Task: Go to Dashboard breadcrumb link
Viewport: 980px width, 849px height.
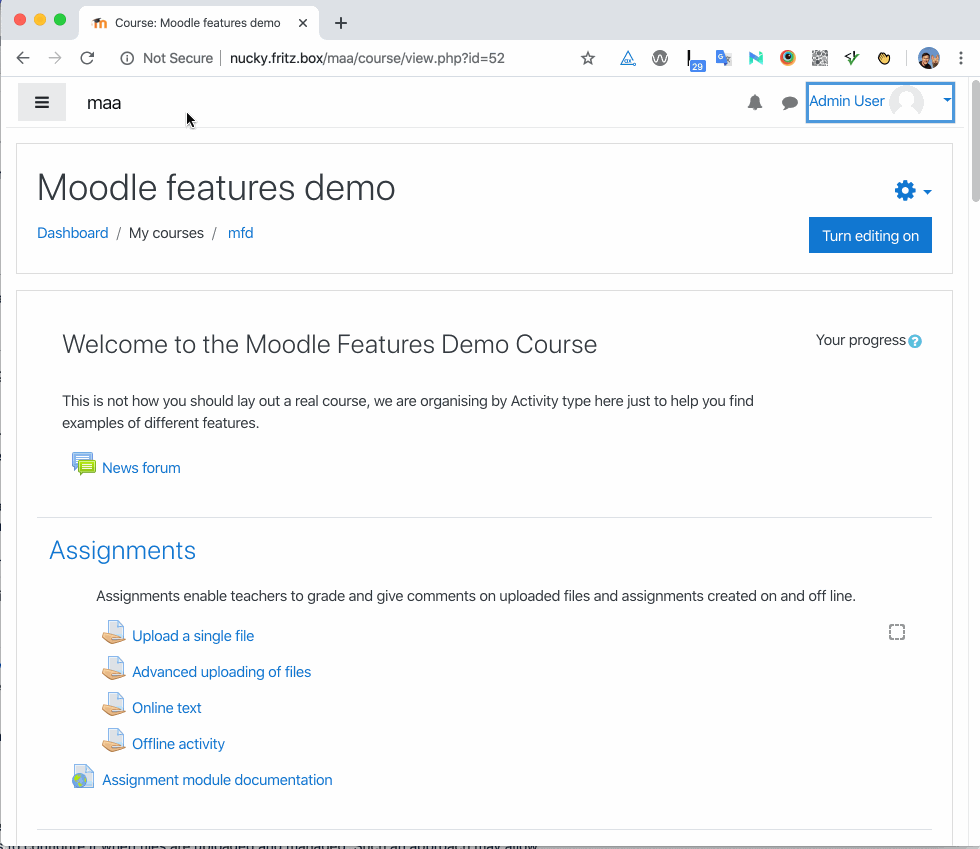Action: [x=72, y=233]
